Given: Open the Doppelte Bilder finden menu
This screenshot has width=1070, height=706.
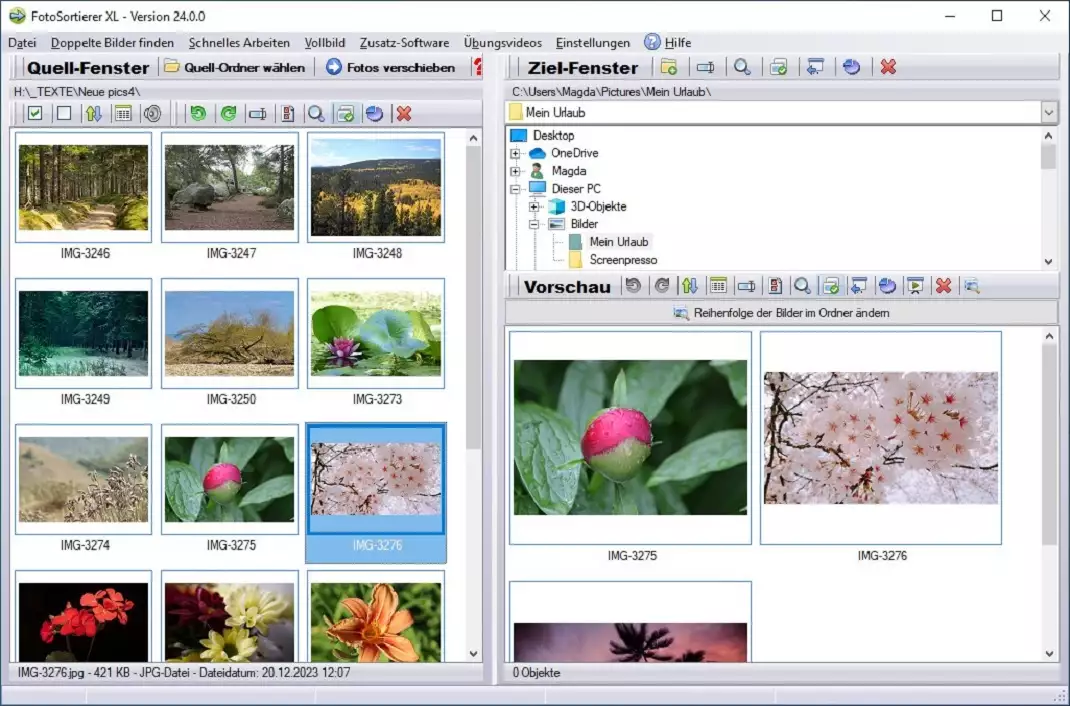Looking at the screenshot, I should tap(112, 42).
